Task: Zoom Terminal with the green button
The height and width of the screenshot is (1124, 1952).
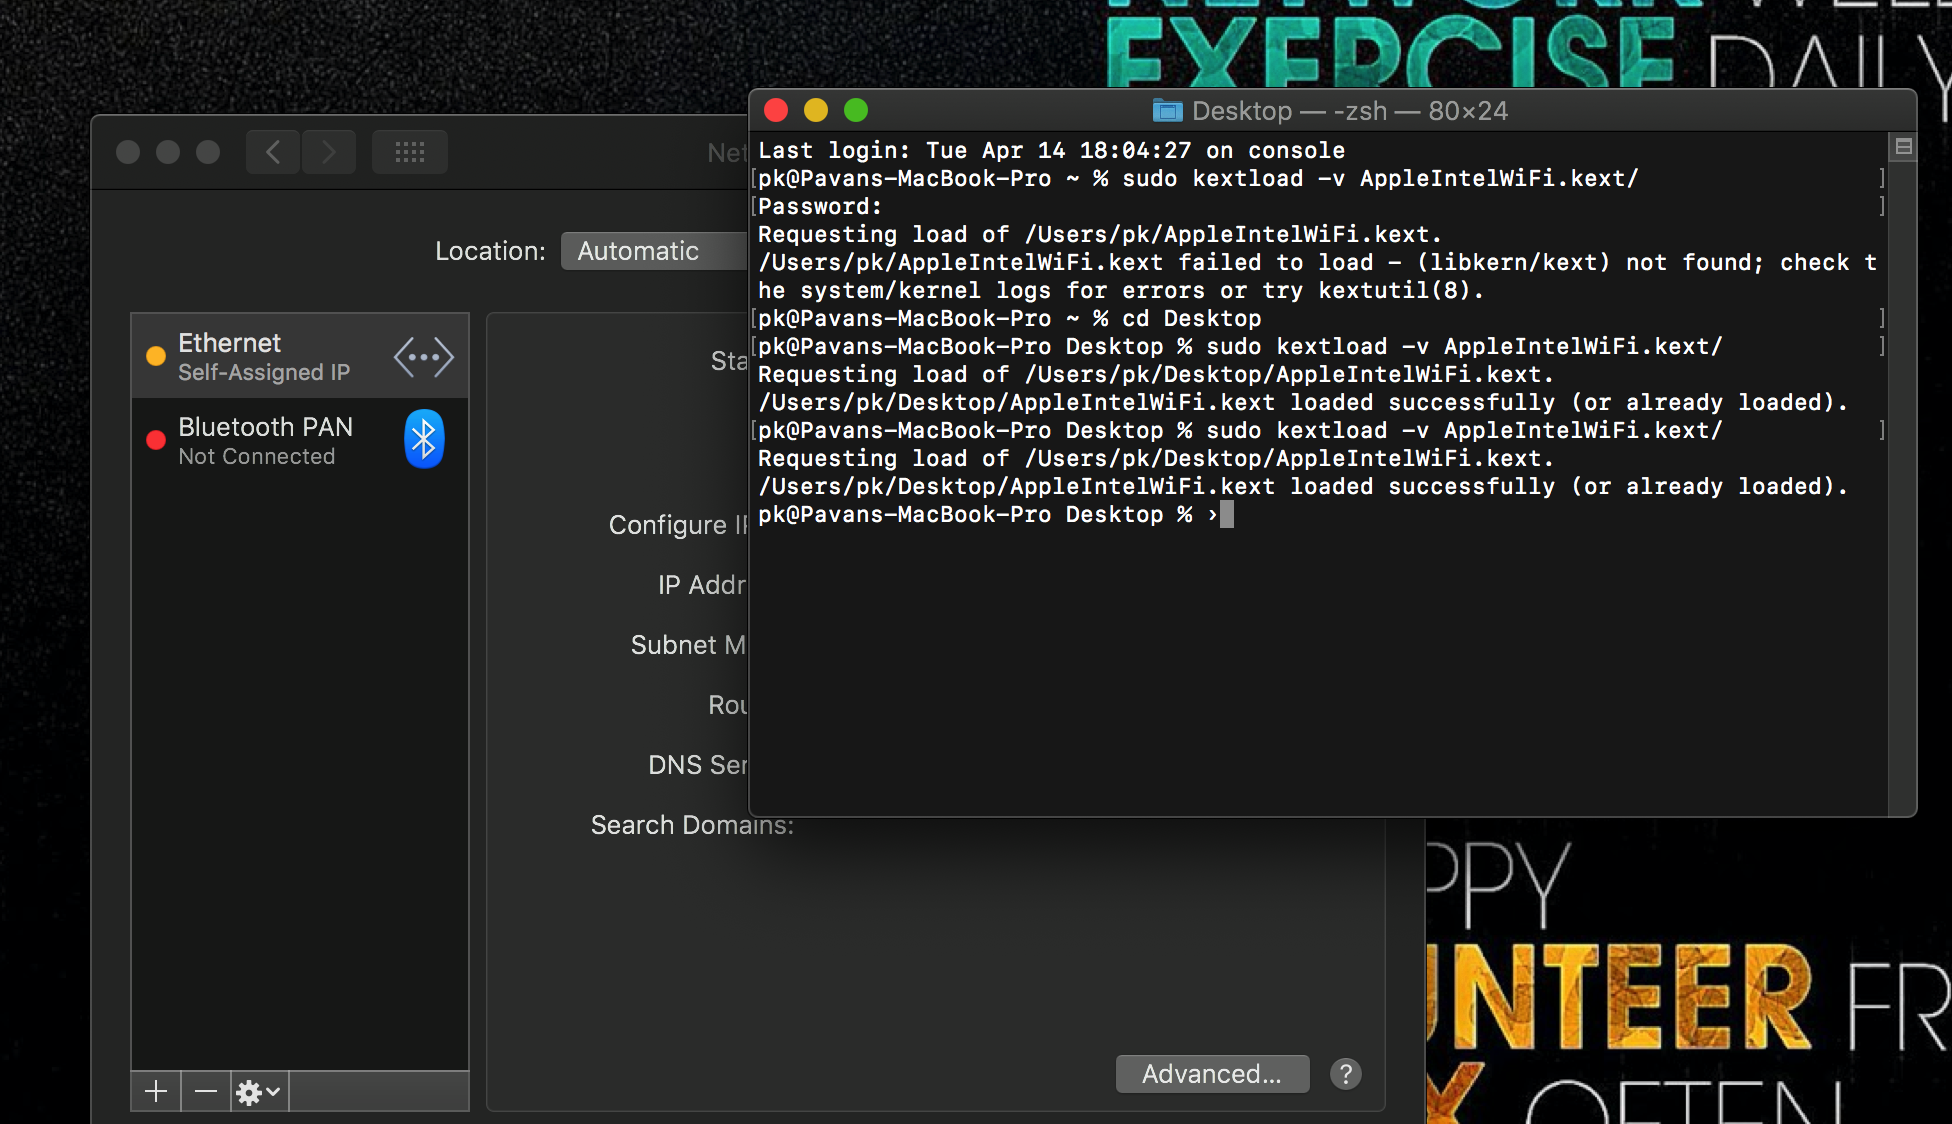Action: [856, 110]
